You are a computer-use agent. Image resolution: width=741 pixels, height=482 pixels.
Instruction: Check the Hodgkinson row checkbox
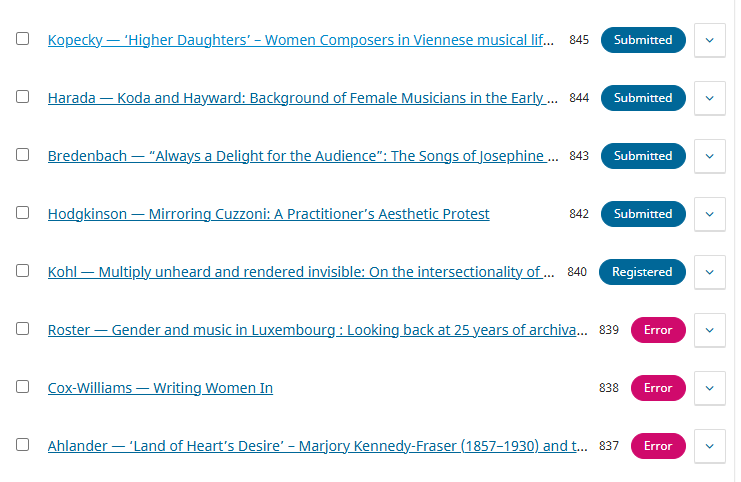22,213
